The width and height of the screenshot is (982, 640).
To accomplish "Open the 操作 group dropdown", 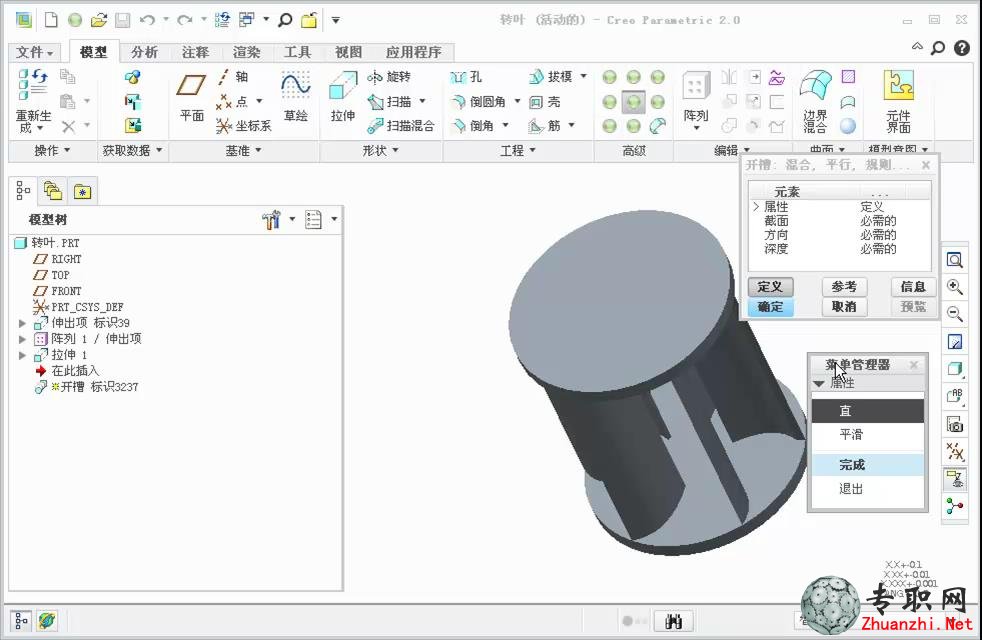I will (51, 150).
